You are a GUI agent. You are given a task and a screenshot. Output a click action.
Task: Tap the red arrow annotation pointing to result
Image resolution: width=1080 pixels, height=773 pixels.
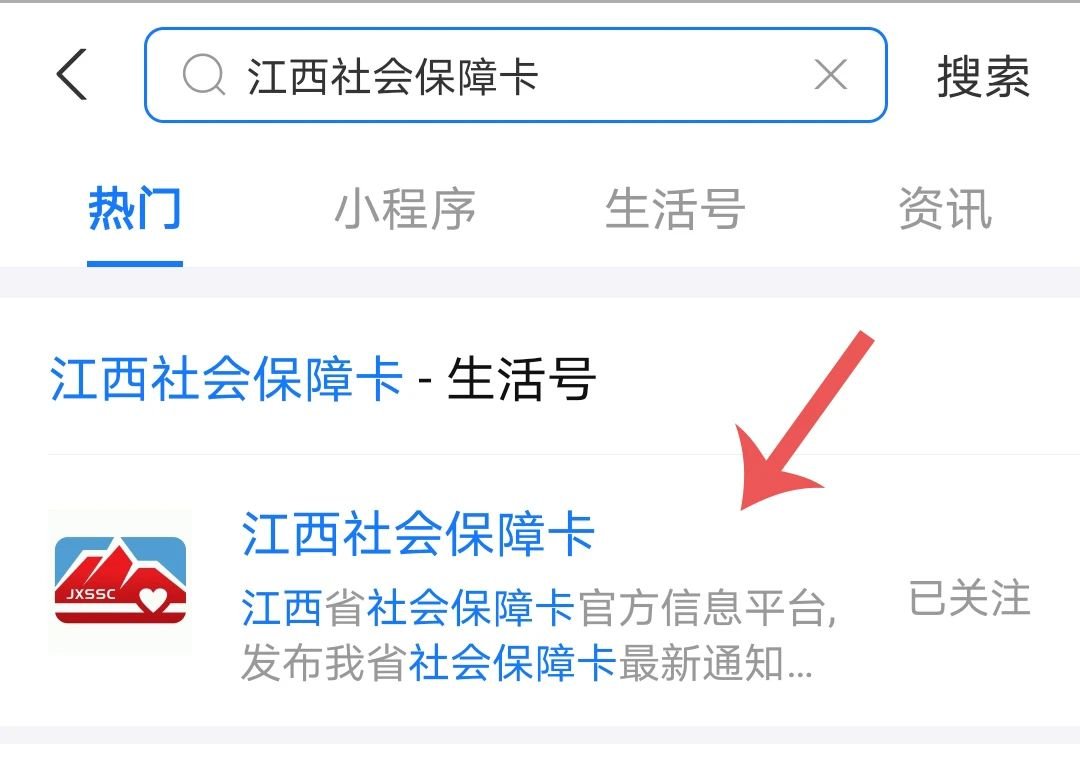[x=802, y=422]
